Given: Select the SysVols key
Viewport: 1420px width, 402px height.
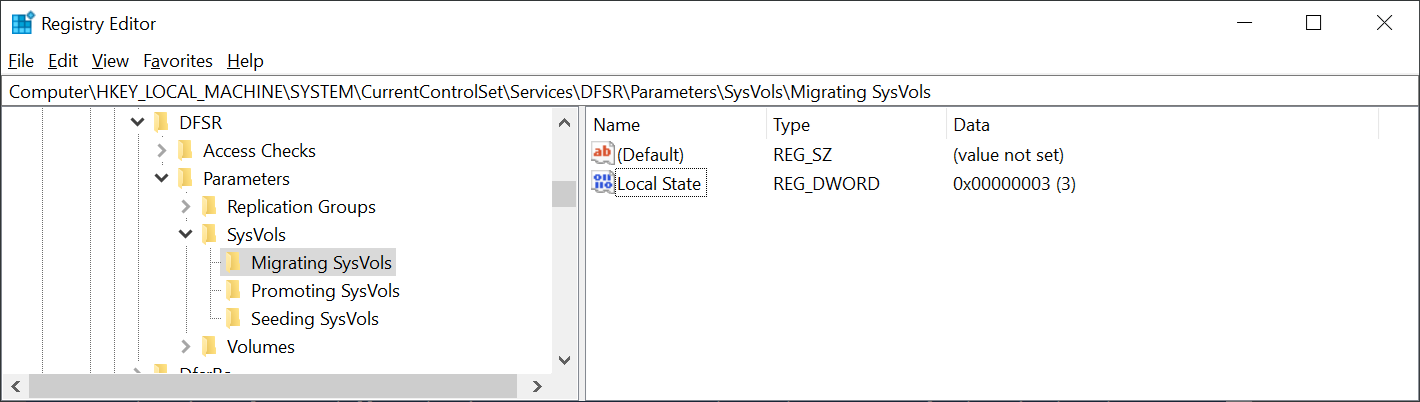Looking at the screenshot, I should 256,235.
